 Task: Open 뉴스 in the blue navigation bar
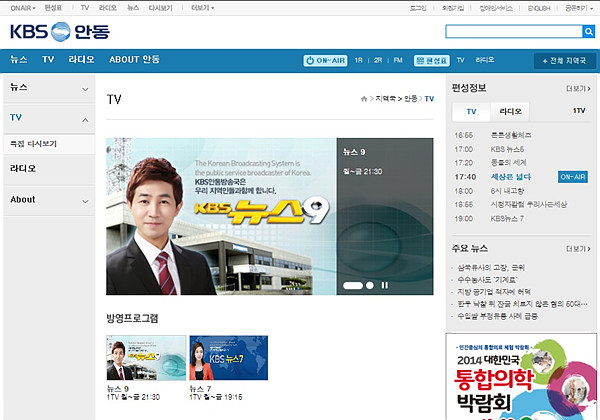pos(18,60)
